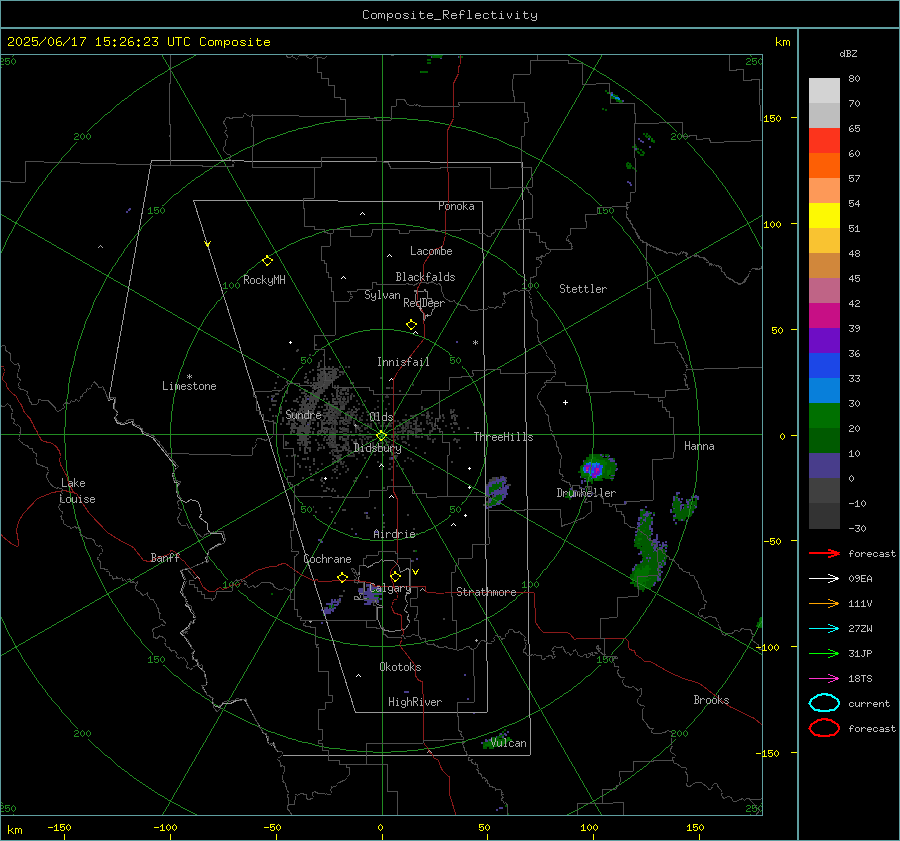This screenshot has width=900, height=841.
Task: Click the Okotoks label
Action: [x=400, y=668]
